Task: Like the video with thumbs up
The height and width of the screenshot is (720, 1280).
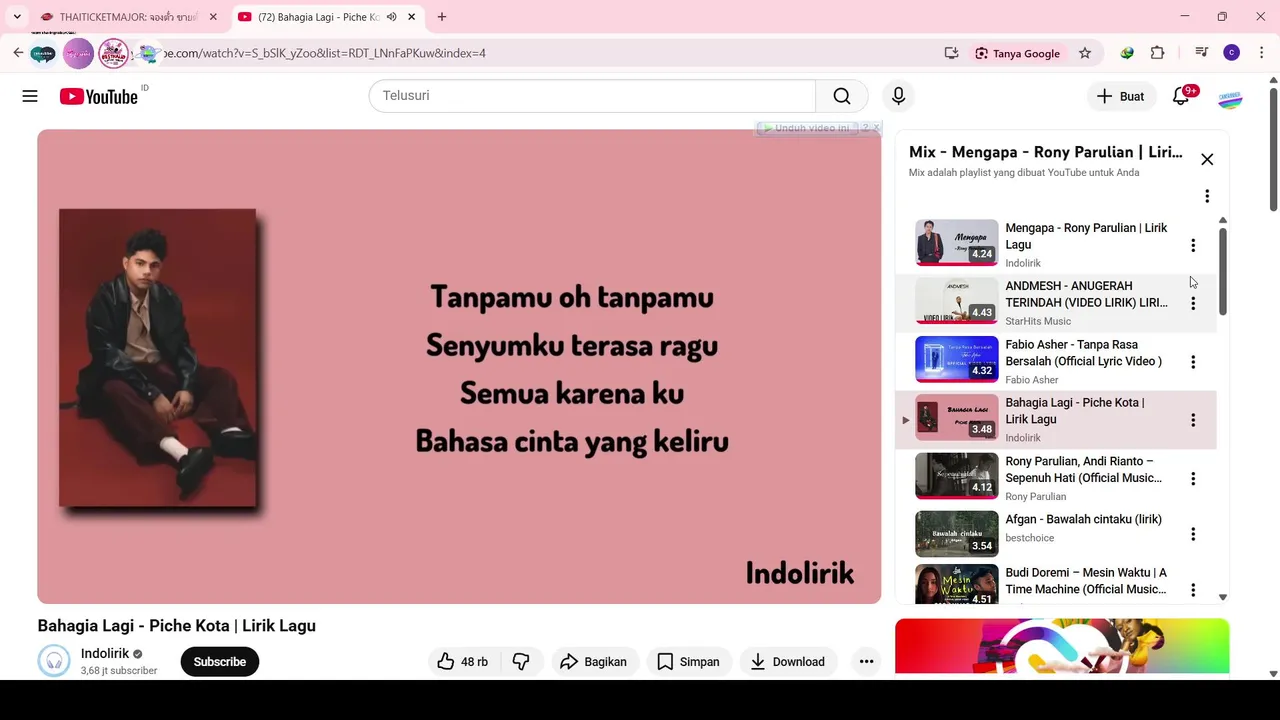Action: click(463, 661)
